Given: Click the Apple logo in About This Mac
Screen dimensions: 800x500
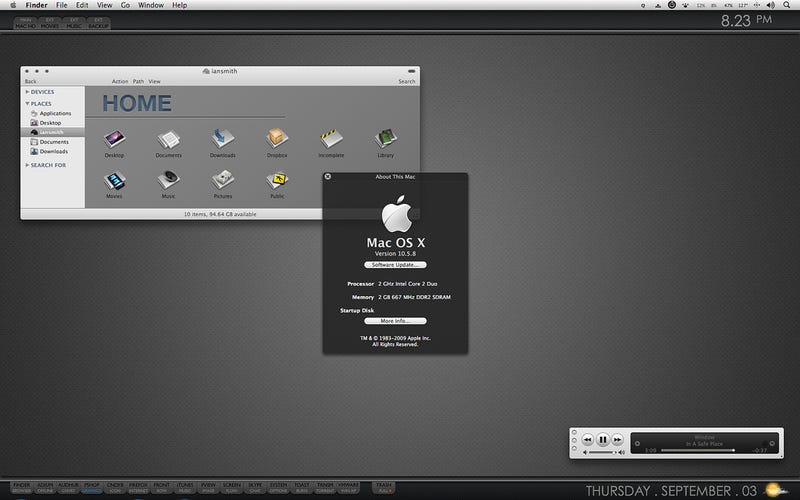Looking at the screenshot, I should tap(396, 214).
